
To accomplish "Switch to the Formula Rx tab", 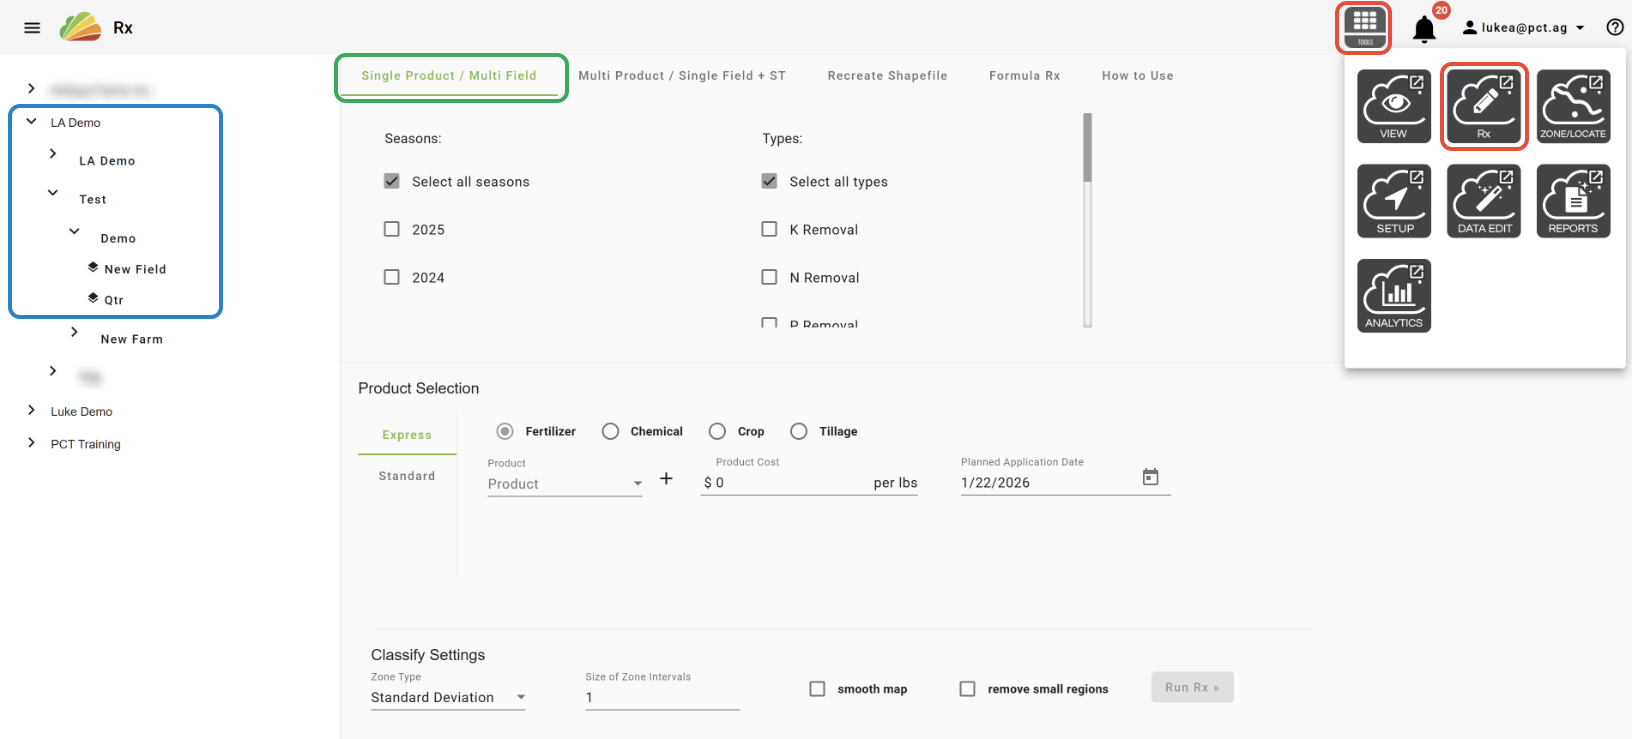I will click(1024, 76).
